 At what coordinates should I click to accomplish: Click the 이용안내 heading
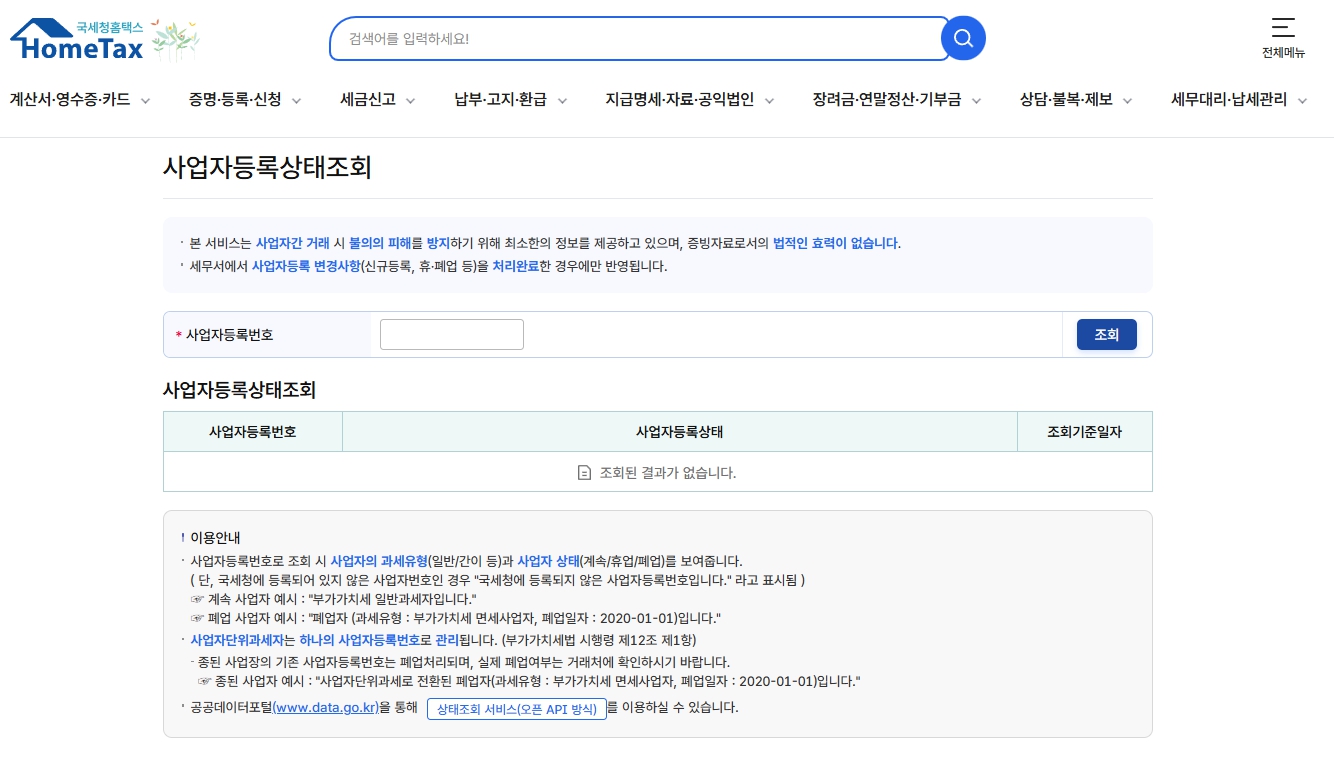216,538
